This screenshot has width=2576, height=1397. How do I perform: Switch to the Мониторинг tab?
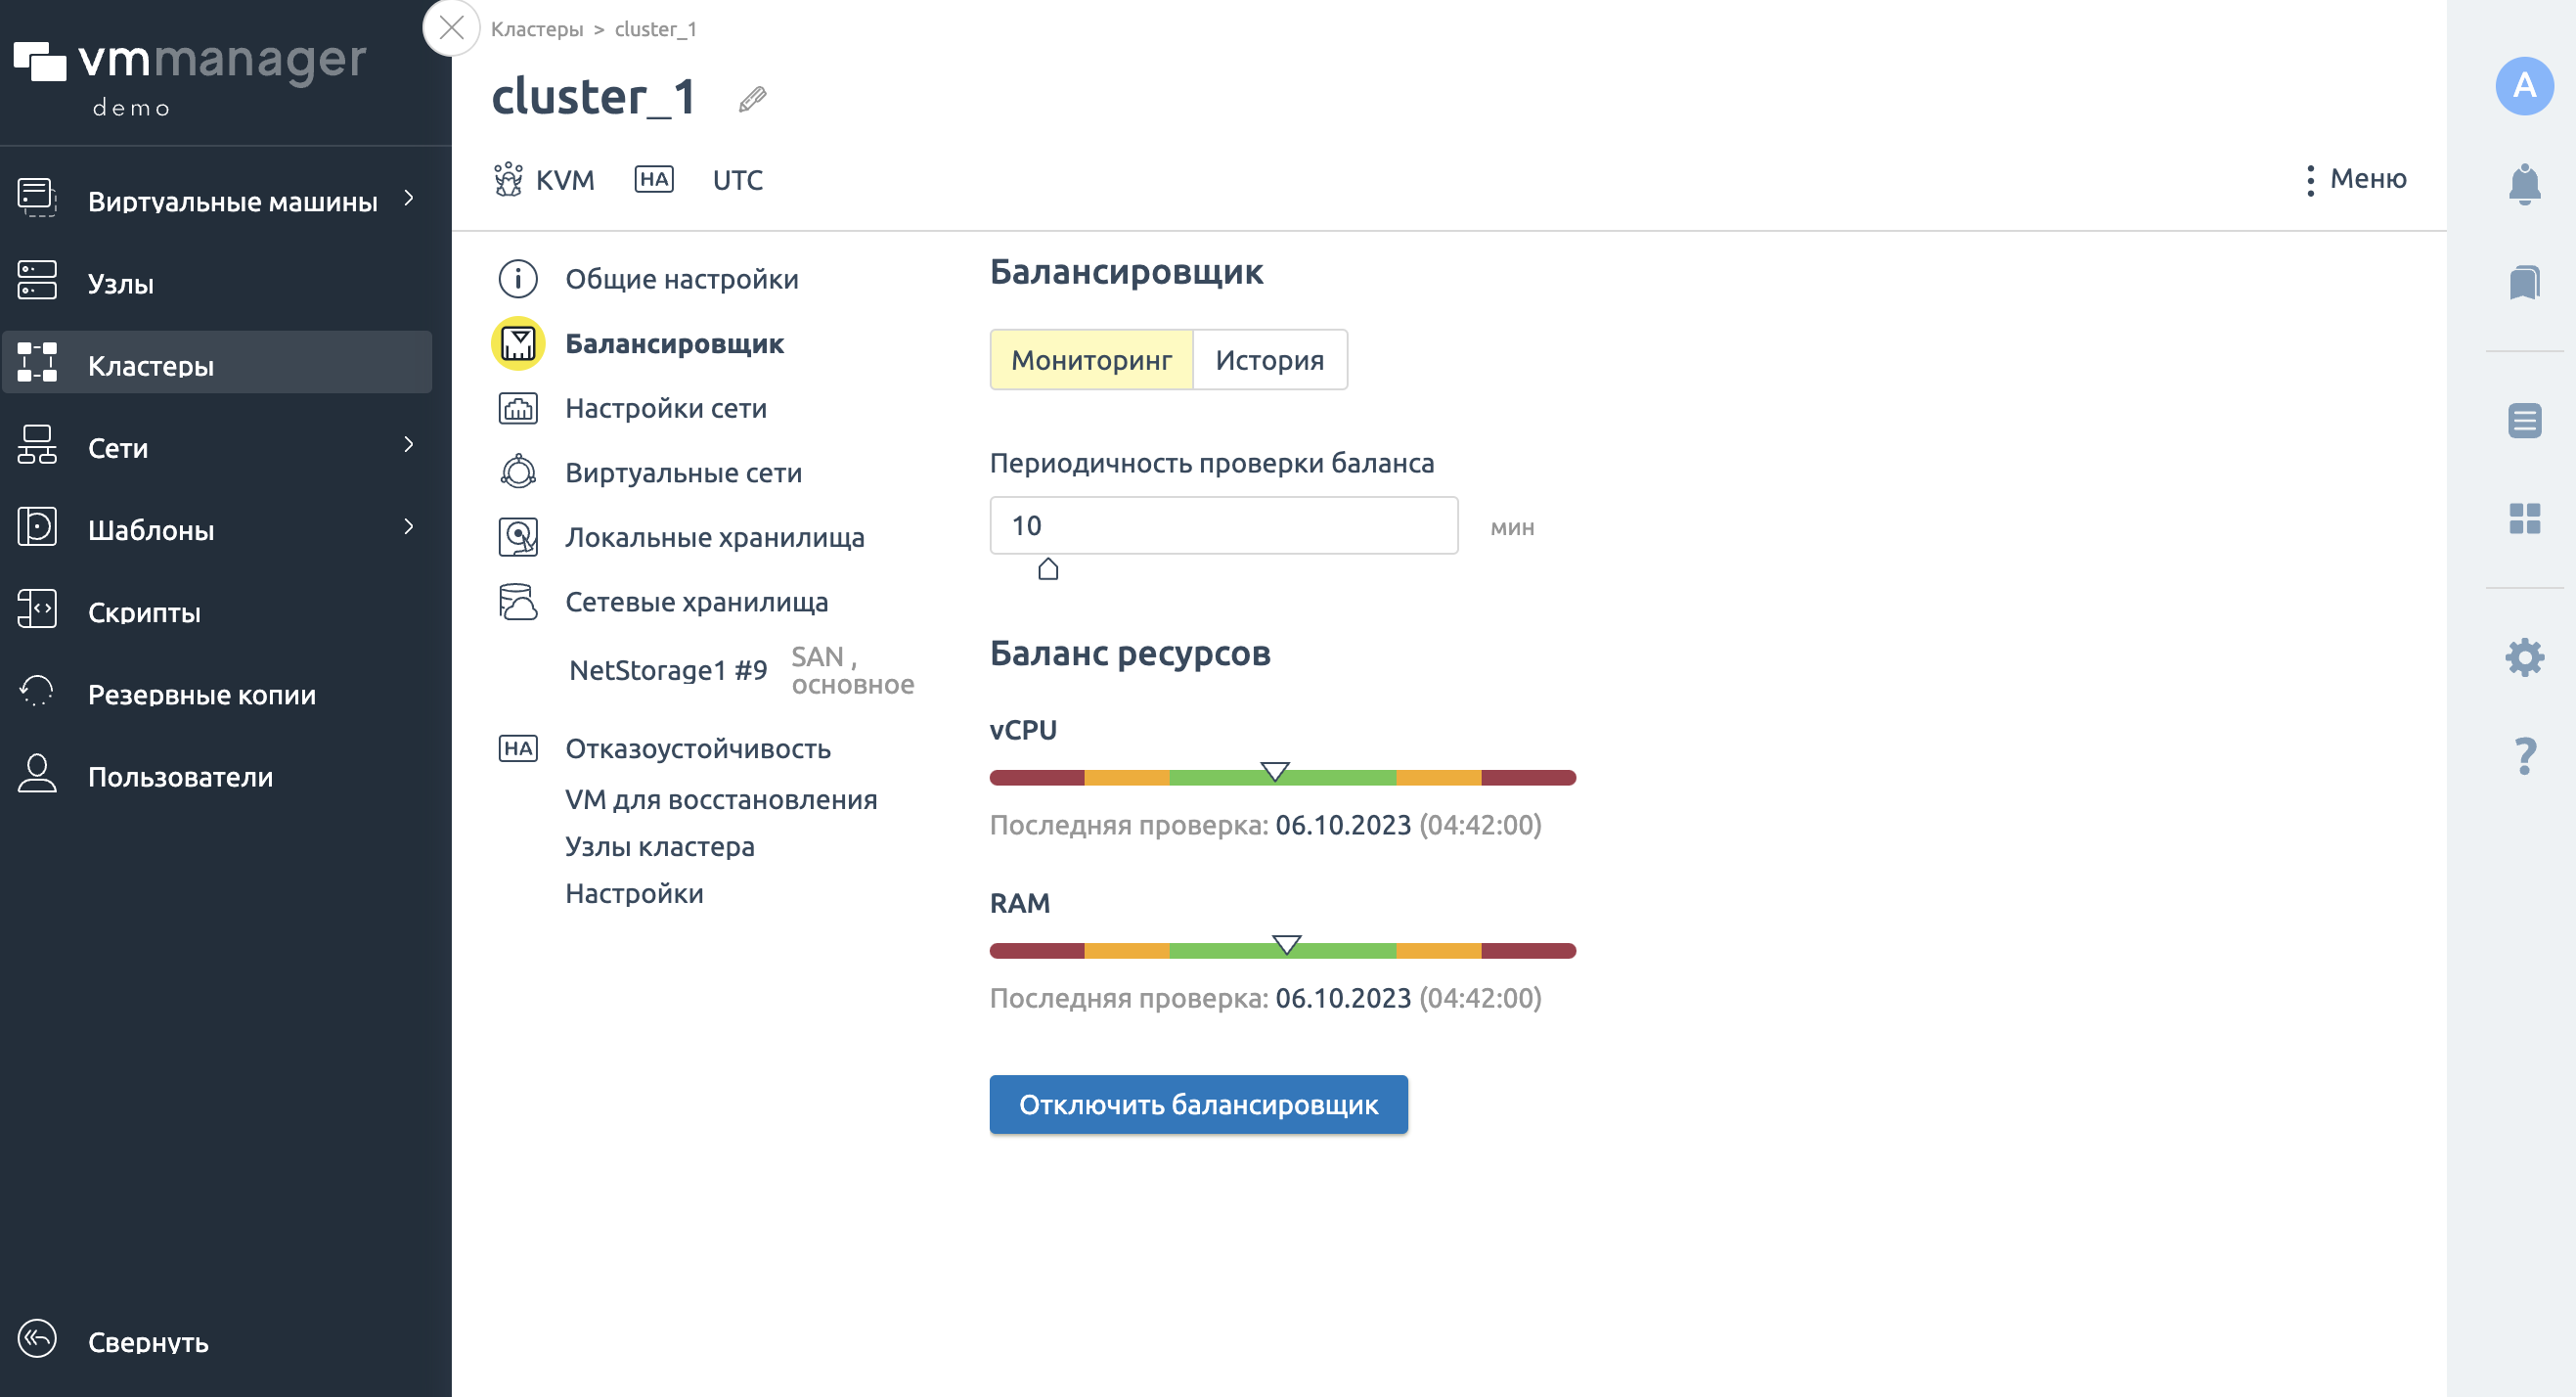click(1091, 360)
